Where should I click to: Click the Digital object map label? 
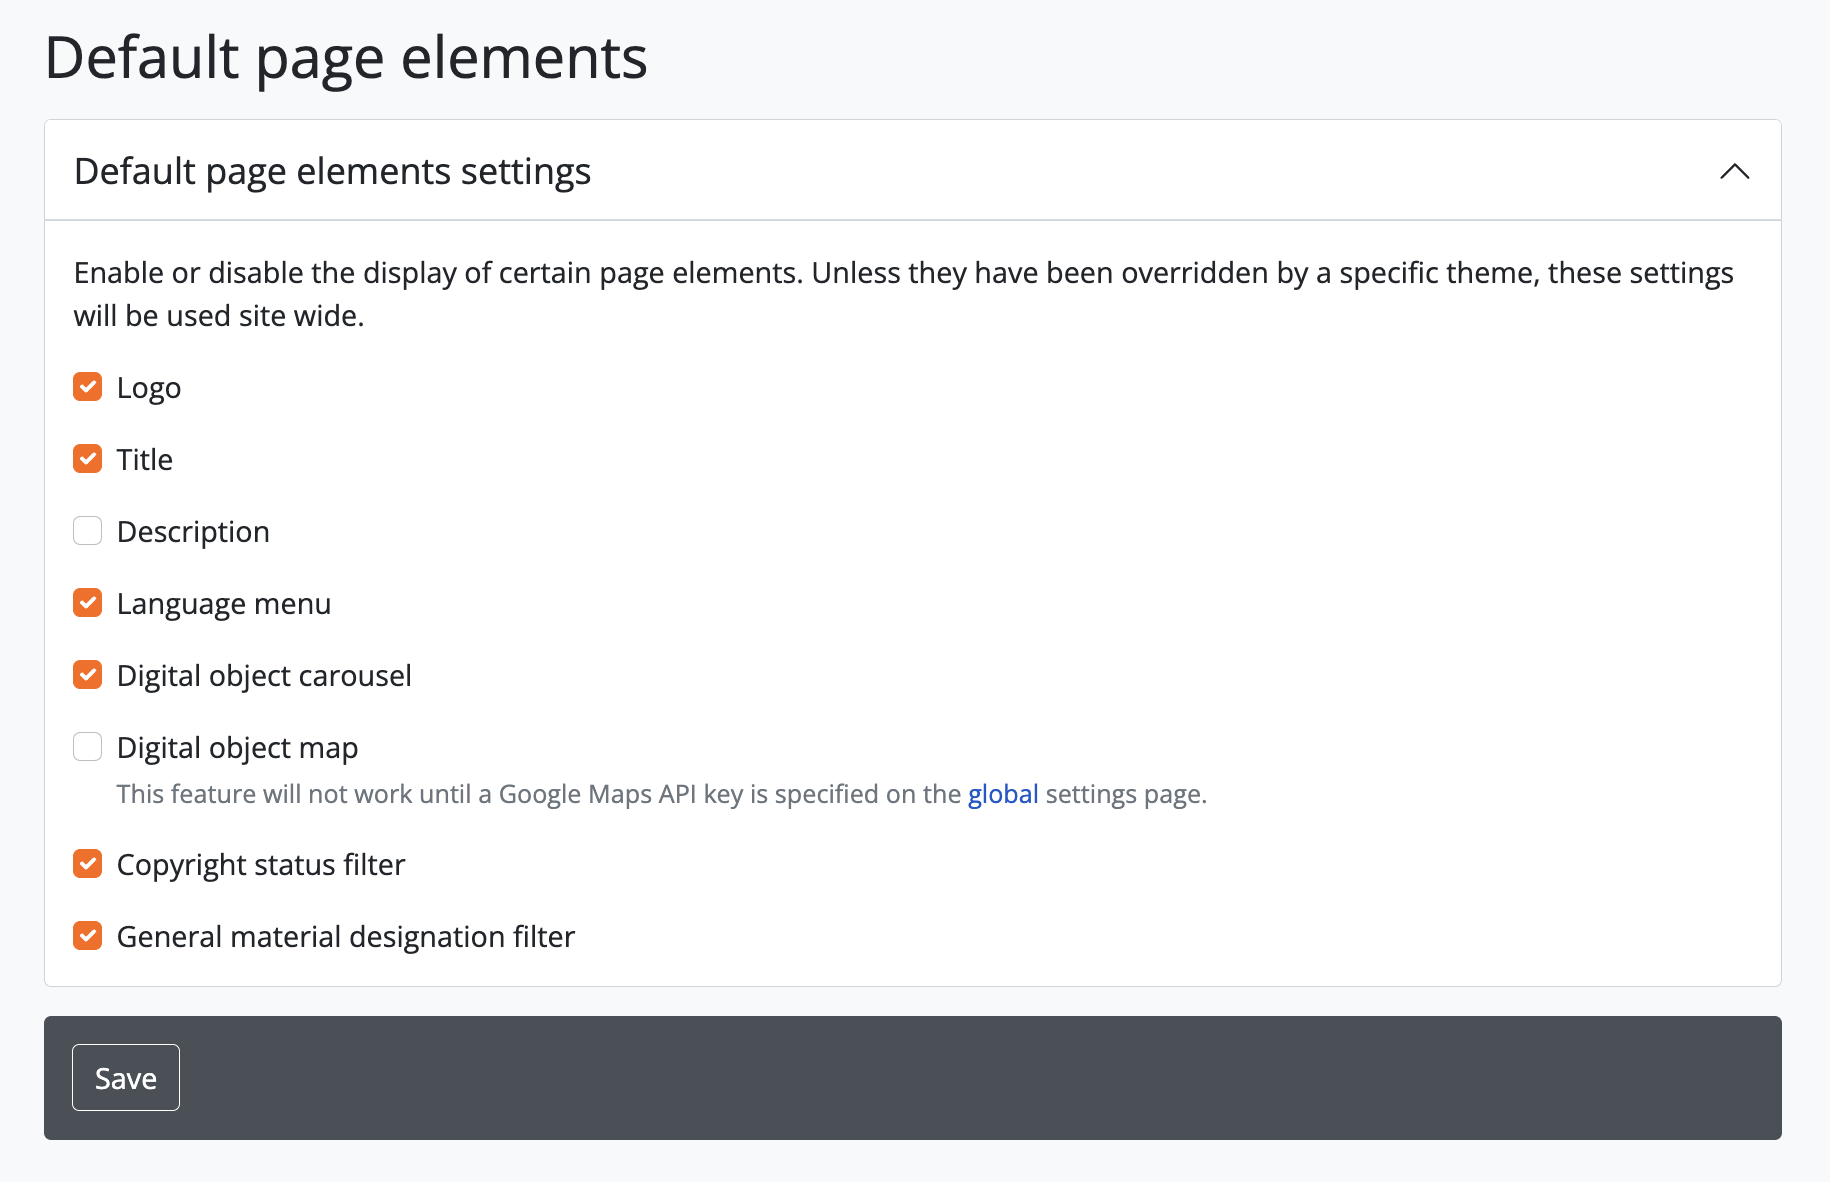point(237,748)
